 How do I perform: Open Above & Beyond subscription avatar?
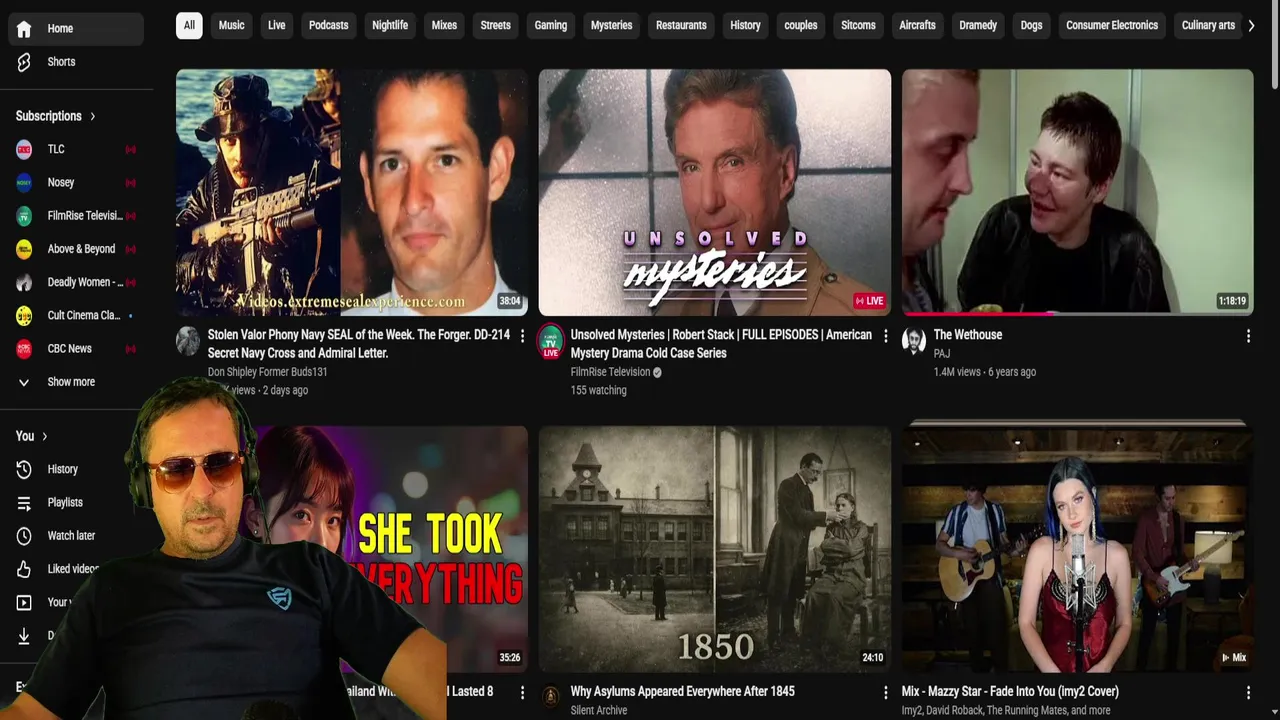coord(24,249)
